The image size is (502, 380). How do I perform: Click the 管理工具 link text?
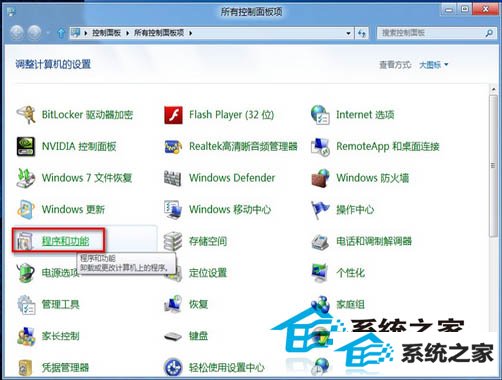point(61,304)
